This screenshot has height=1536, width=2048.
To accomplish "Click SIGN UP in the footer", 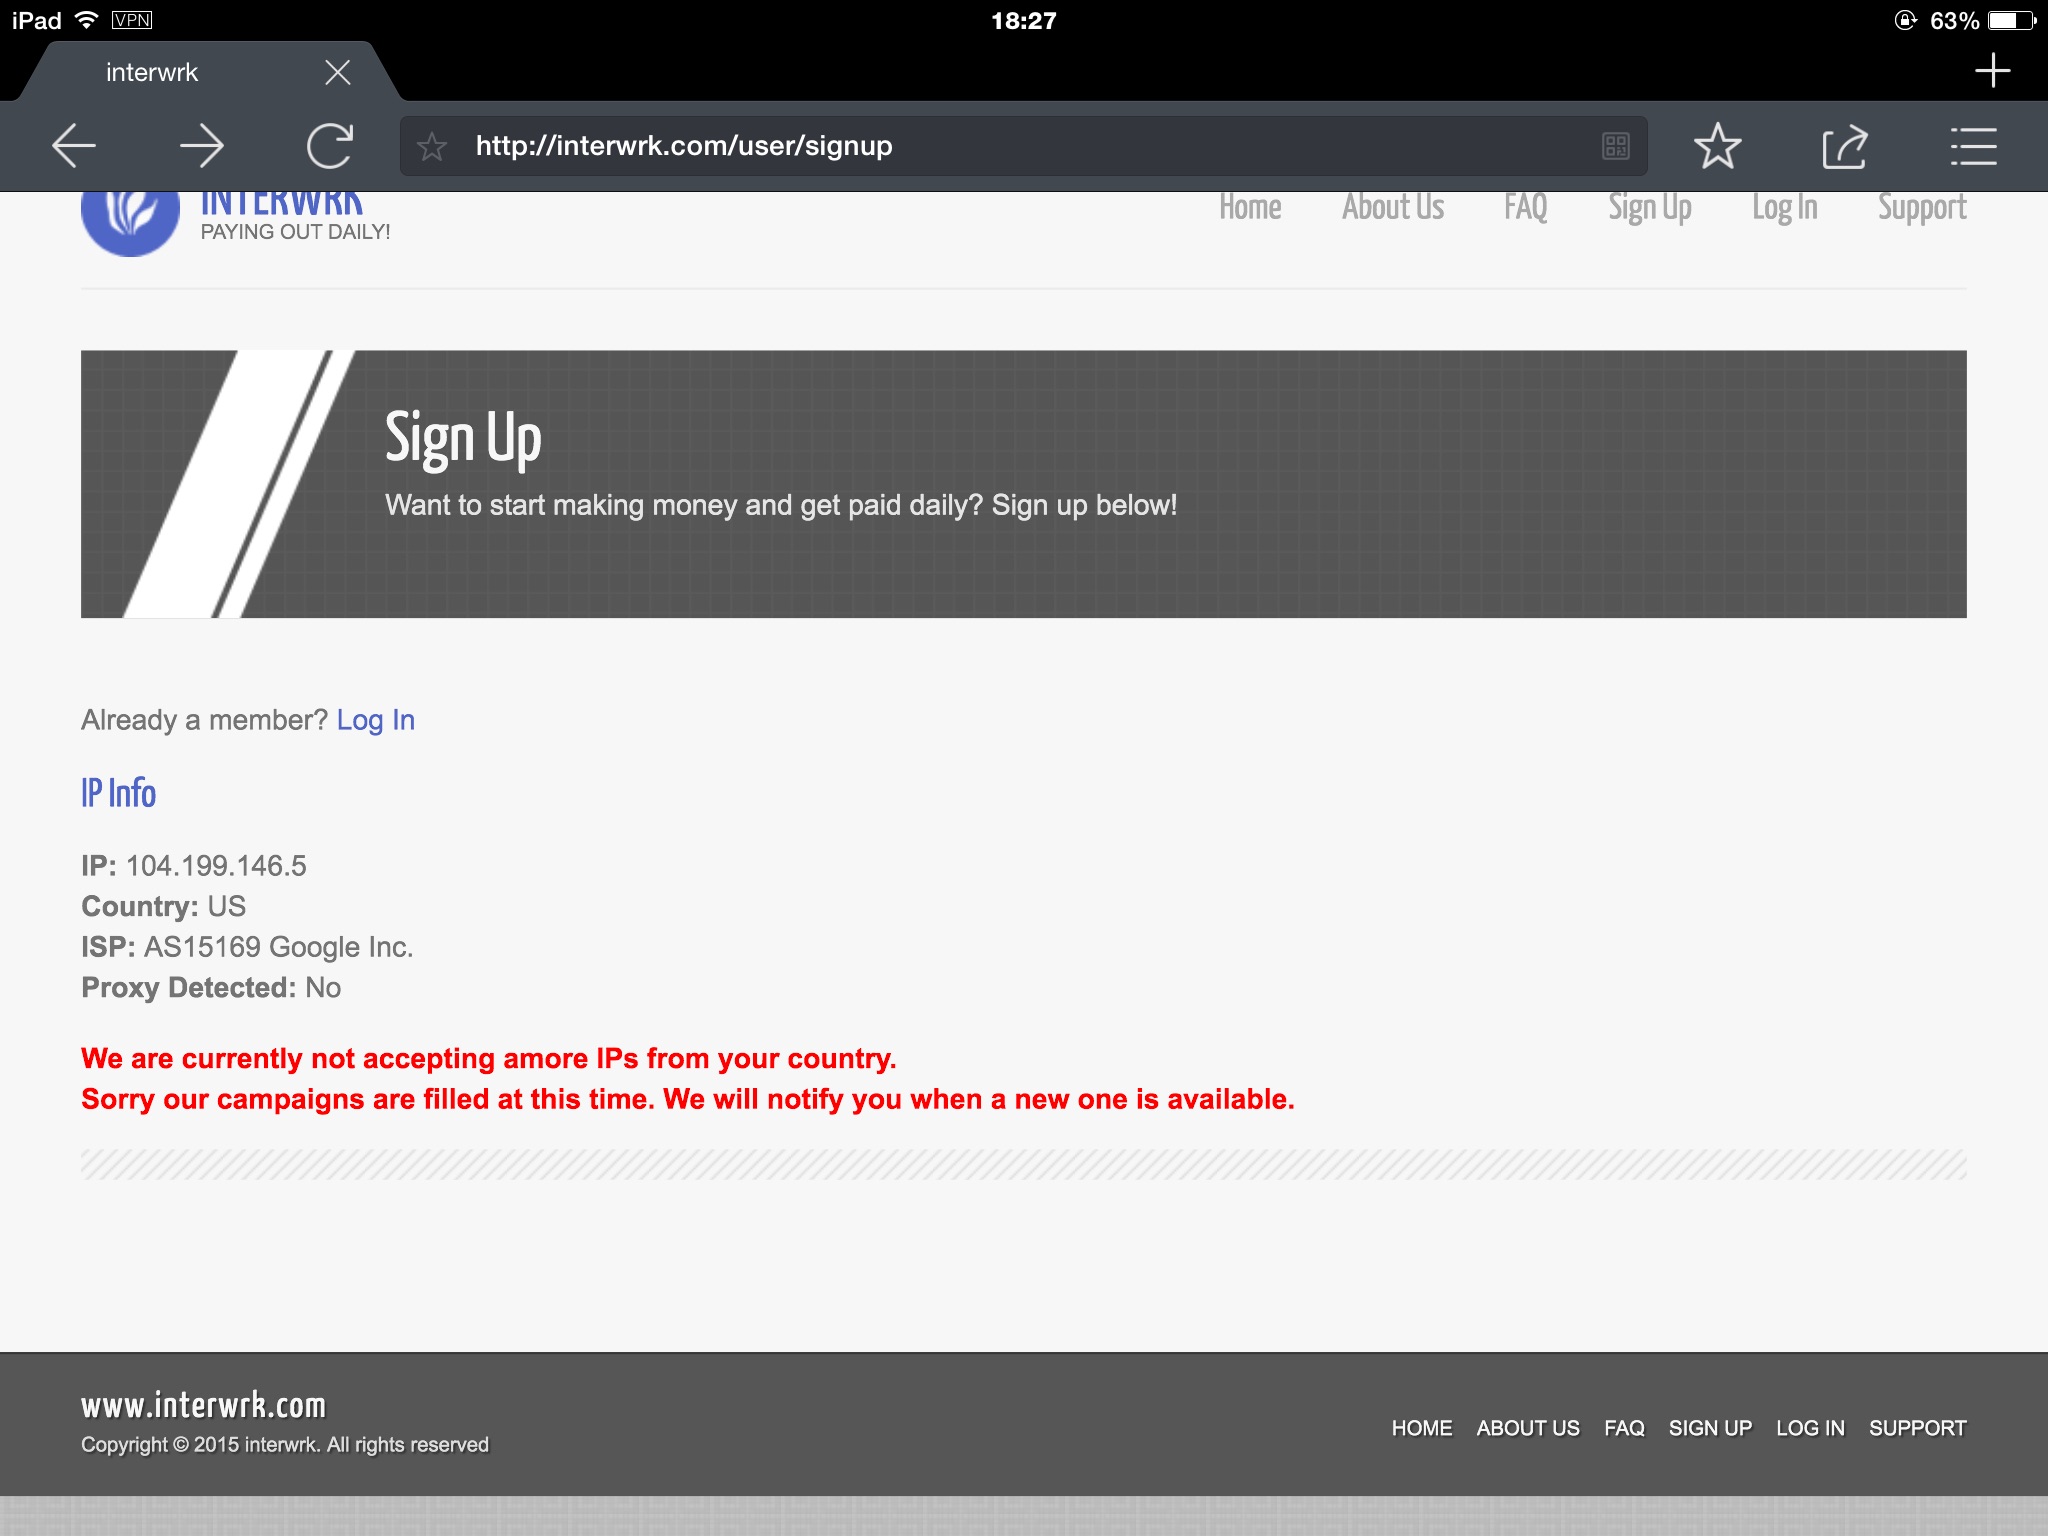I will tap(1710, 1428).
